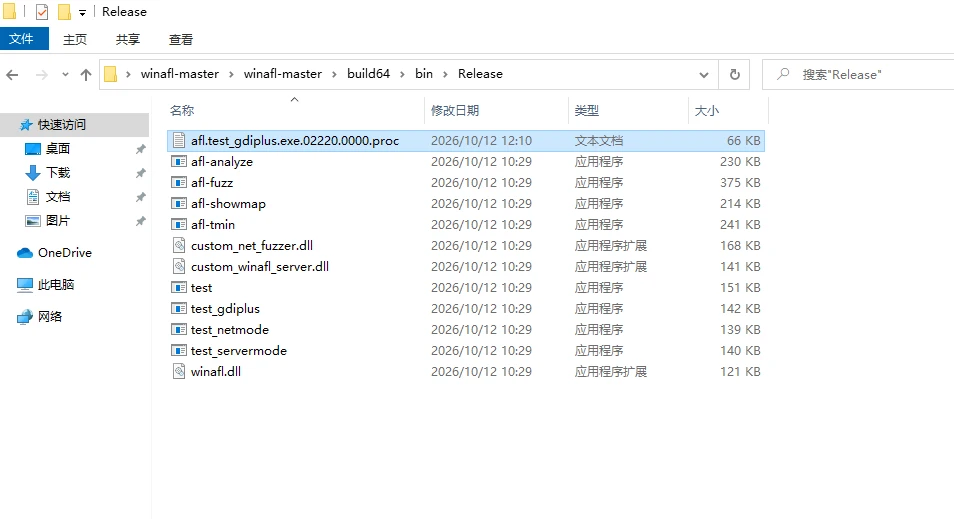Open the address bar history dropdown
The width and height of the screenshot is (954, 519).
[703, 75]
